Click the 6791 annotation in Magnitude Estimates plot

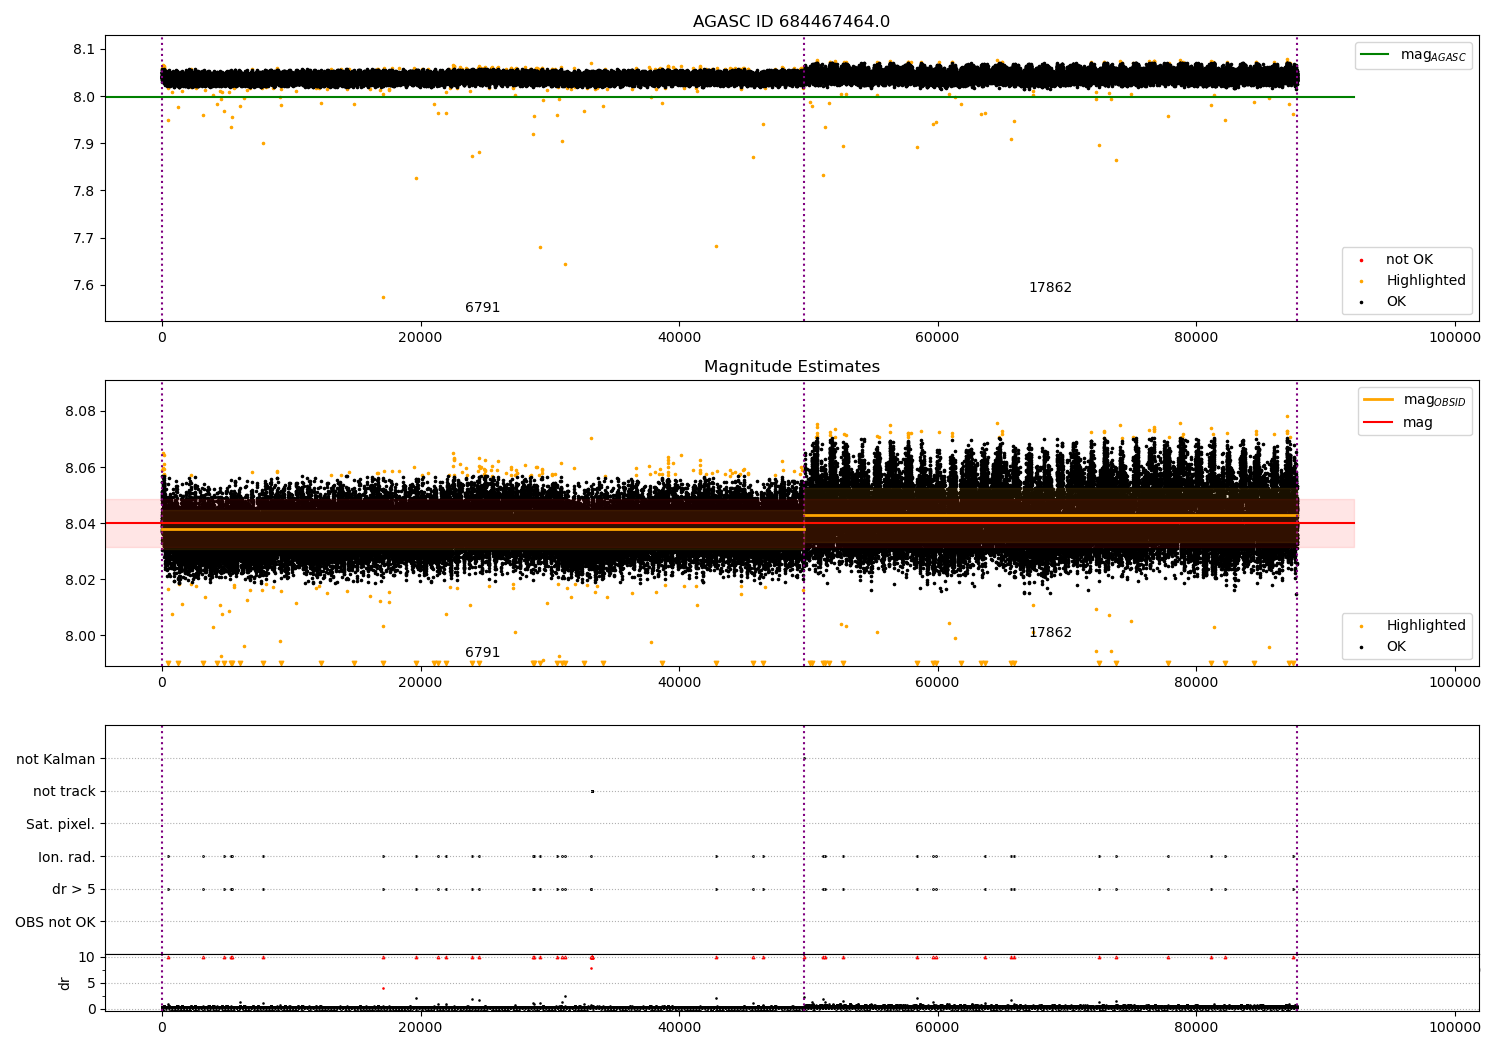tap(482, 653)
